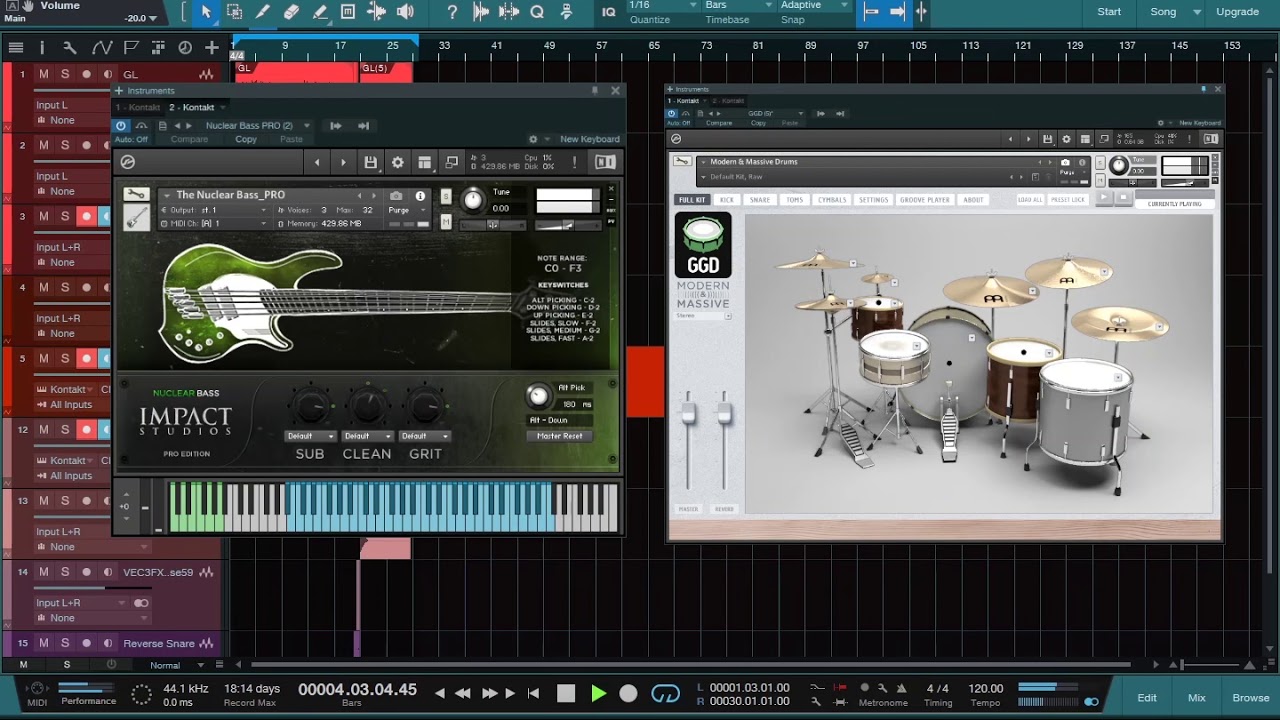The width and height of the screenshot is (1280, 720).
Task: Open the Mix console button
Action: point(1197,698)
